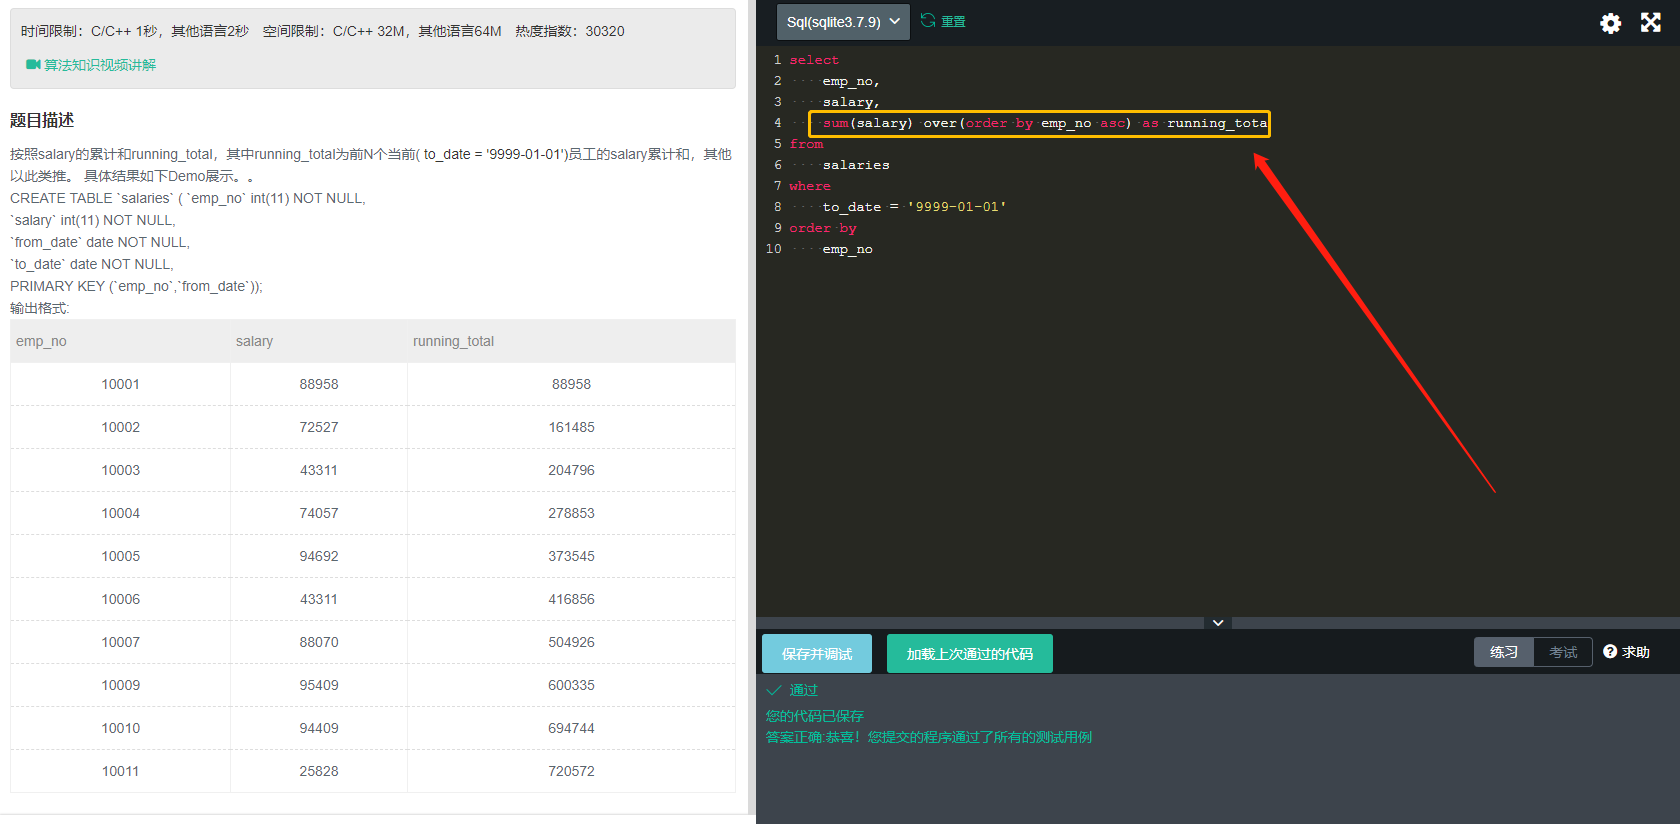Click the table cell 10010
The height and width of the screenshot is (824, 1680).
point(120,728)
